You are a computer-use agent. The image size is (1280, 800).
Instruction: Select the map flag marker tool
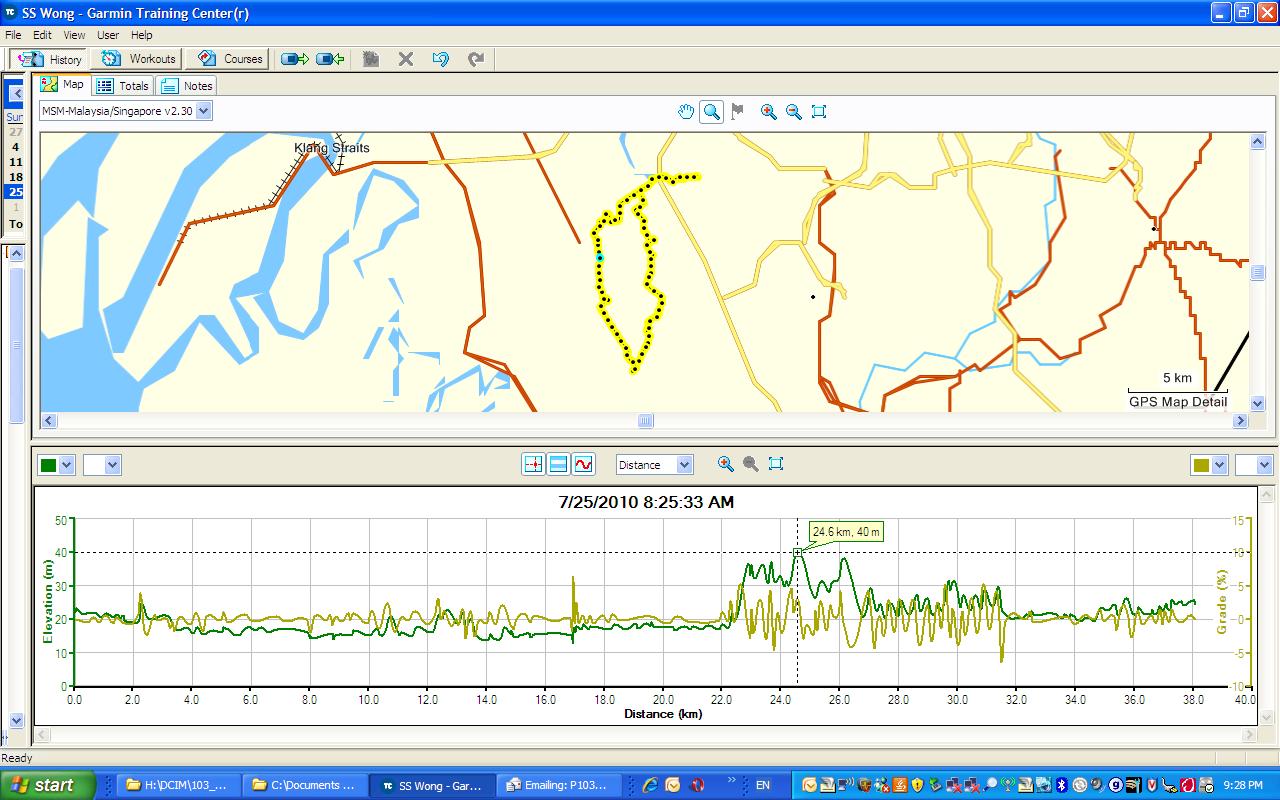click(x=738, y=112)
